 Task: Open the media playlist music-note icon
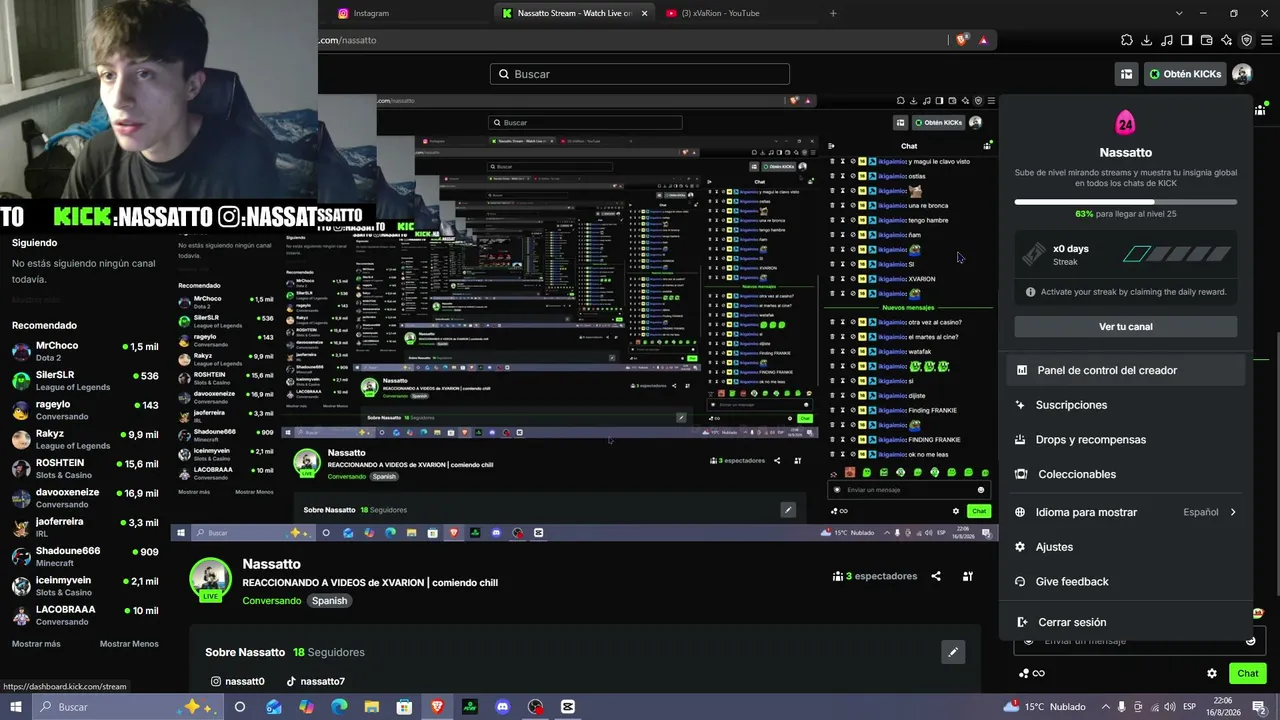pyautogui.click(x=1167, y=40)
